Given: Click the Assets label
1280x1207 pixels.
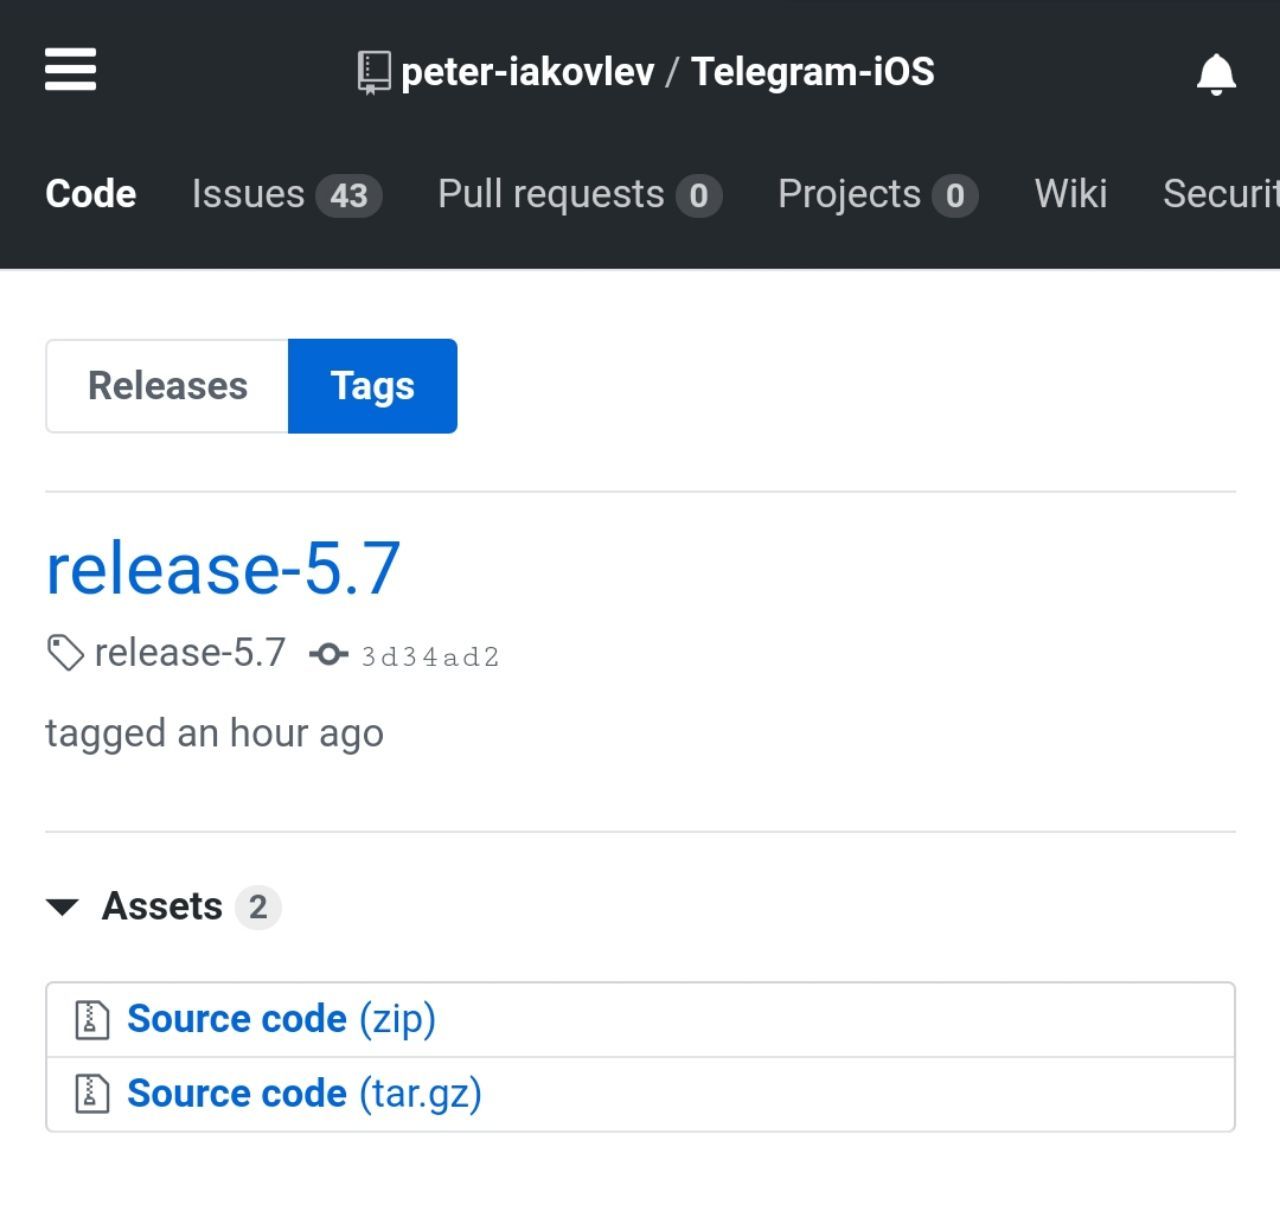Looking at the screenshot, I should click(162, 906).
